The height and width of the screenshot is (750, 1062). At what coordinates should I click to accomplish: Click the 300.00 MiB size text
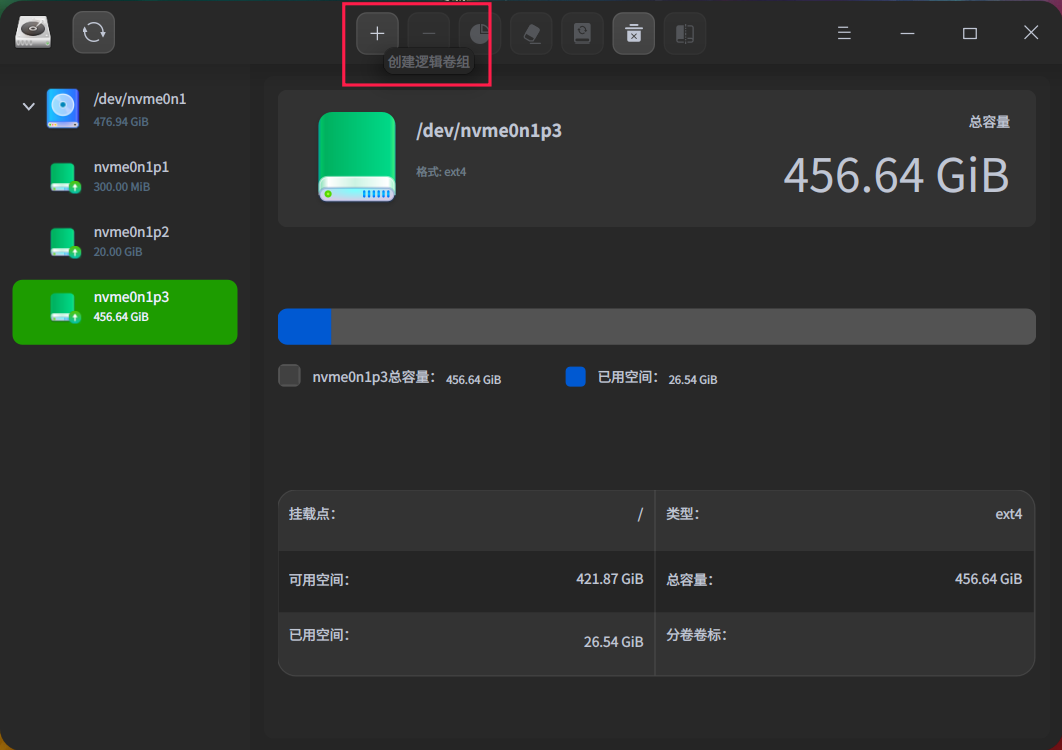pos(122,187)
